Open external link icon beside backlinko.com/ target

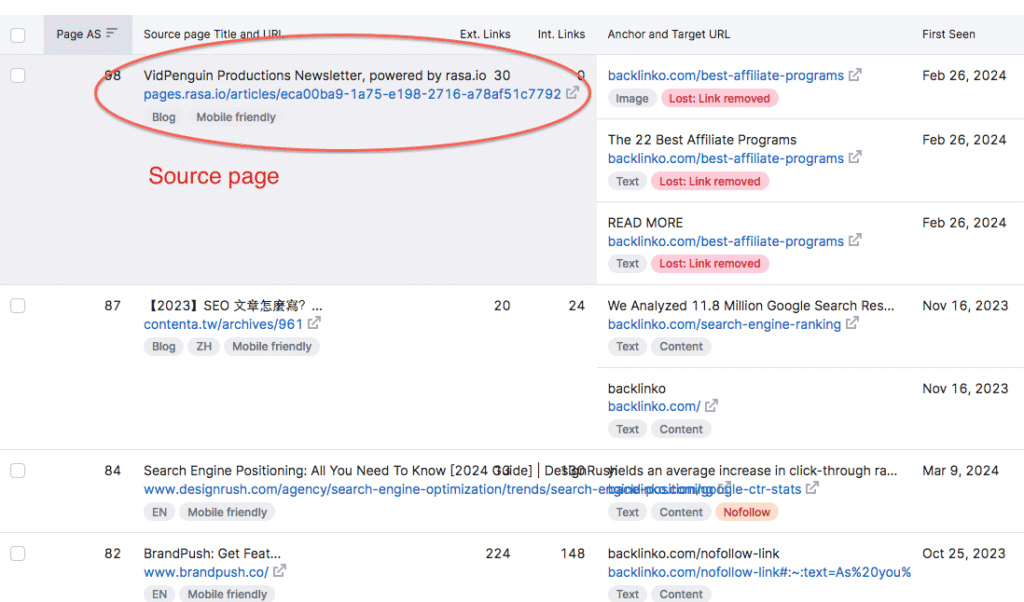coord(711,406)
